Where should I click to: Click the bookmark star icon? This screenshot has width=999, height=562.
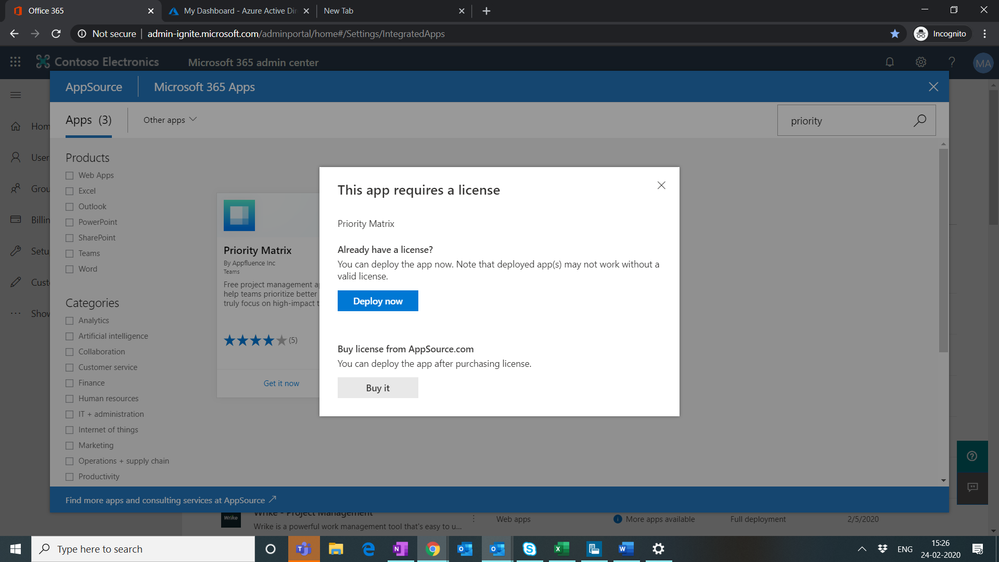[895, 34]
